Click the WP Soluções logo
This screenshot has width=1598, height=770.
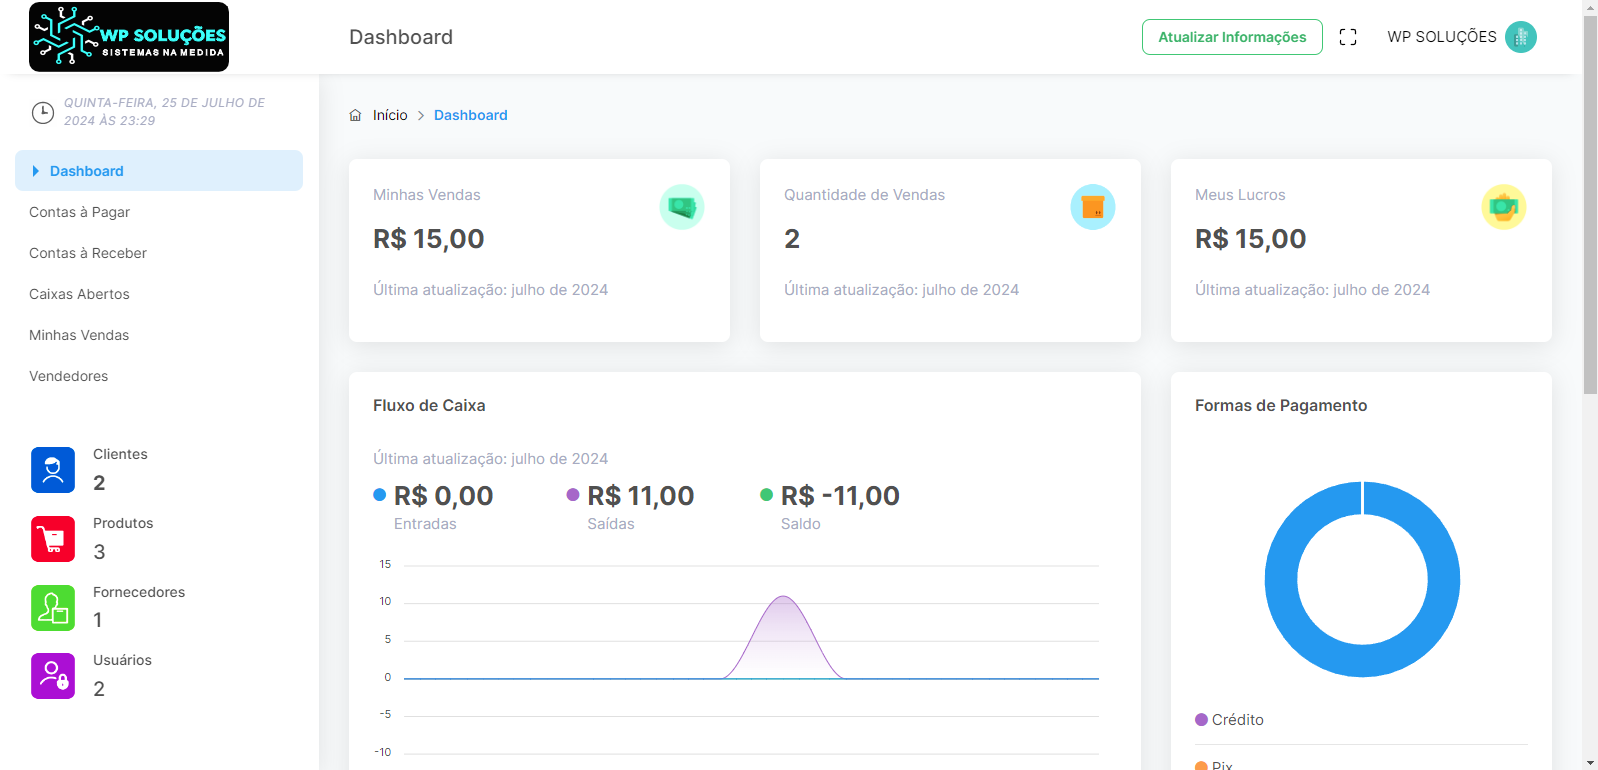click(x=129, y=37)
